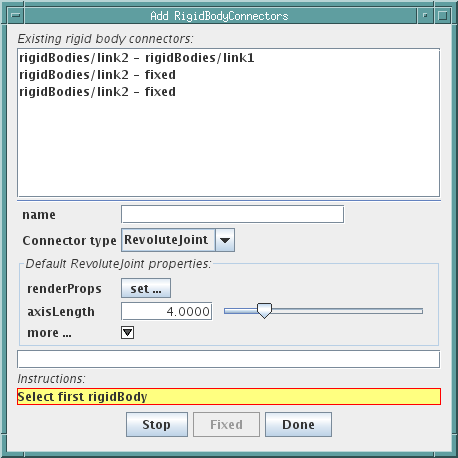Viewport: 458px width, 458px height.
Task: Click the axisLength slider thumb
Action: 264,311
